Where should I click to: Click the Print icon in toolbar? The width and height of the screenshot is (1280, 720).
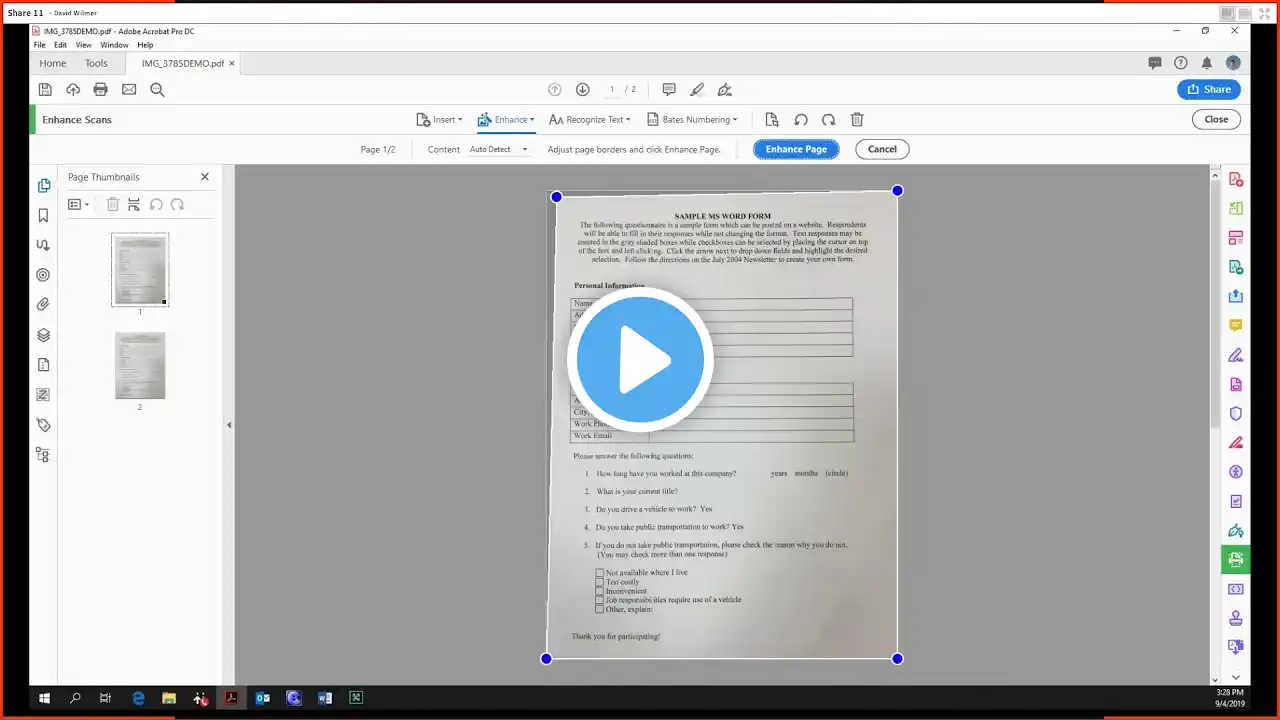[101, 89]
